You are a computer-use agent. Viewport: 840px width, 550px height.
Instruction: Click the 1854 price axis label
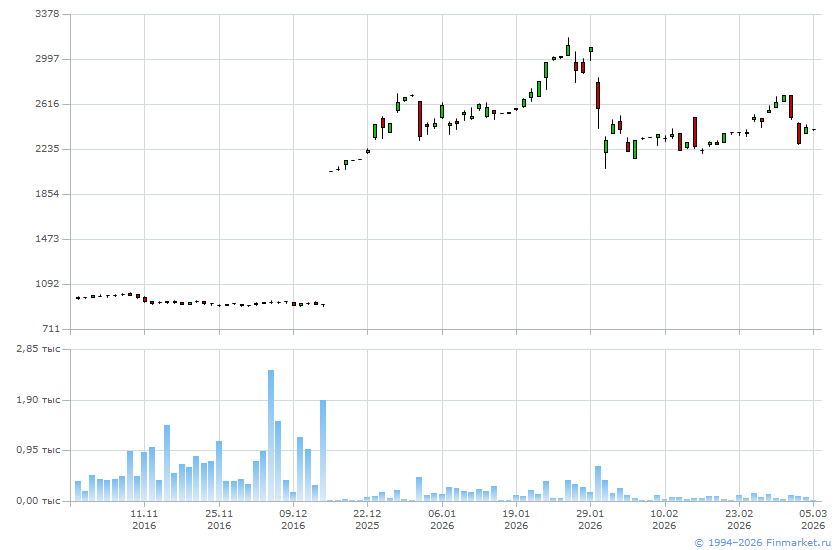click(x=46, y=194)
